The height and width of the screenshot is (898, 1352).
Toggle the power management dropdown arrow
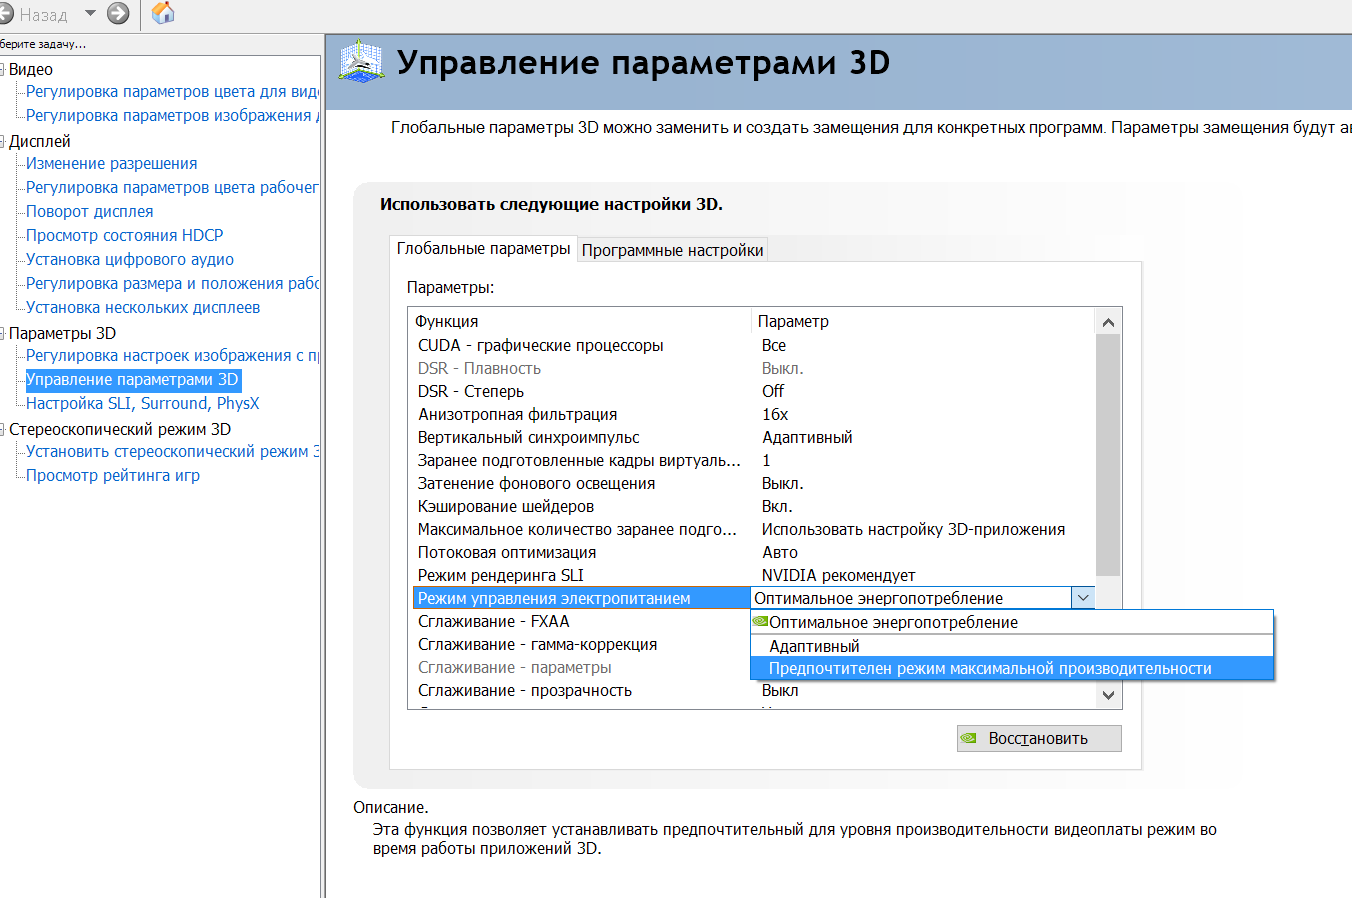[1083, 598]
